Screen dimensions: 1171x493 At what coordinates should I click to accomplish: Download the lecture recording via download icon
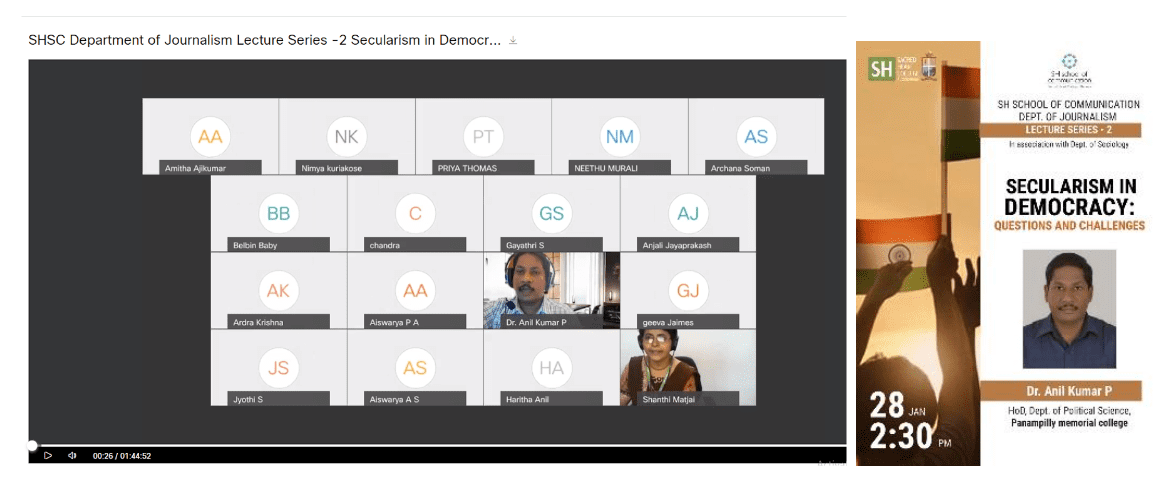[513, 41]
